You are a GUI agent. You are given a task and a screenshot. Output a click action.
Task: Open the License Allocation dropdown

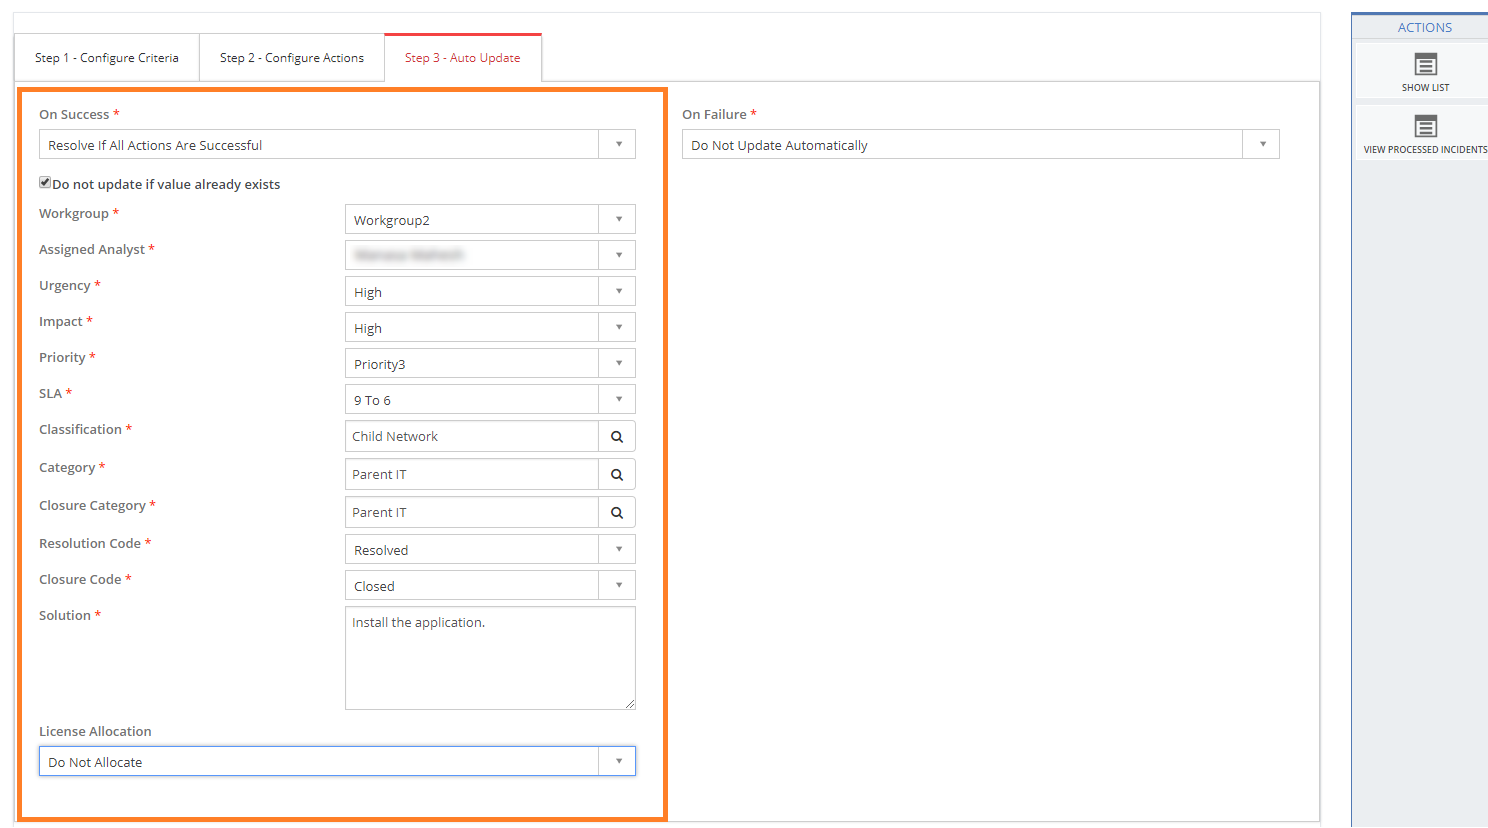point(618,762)
